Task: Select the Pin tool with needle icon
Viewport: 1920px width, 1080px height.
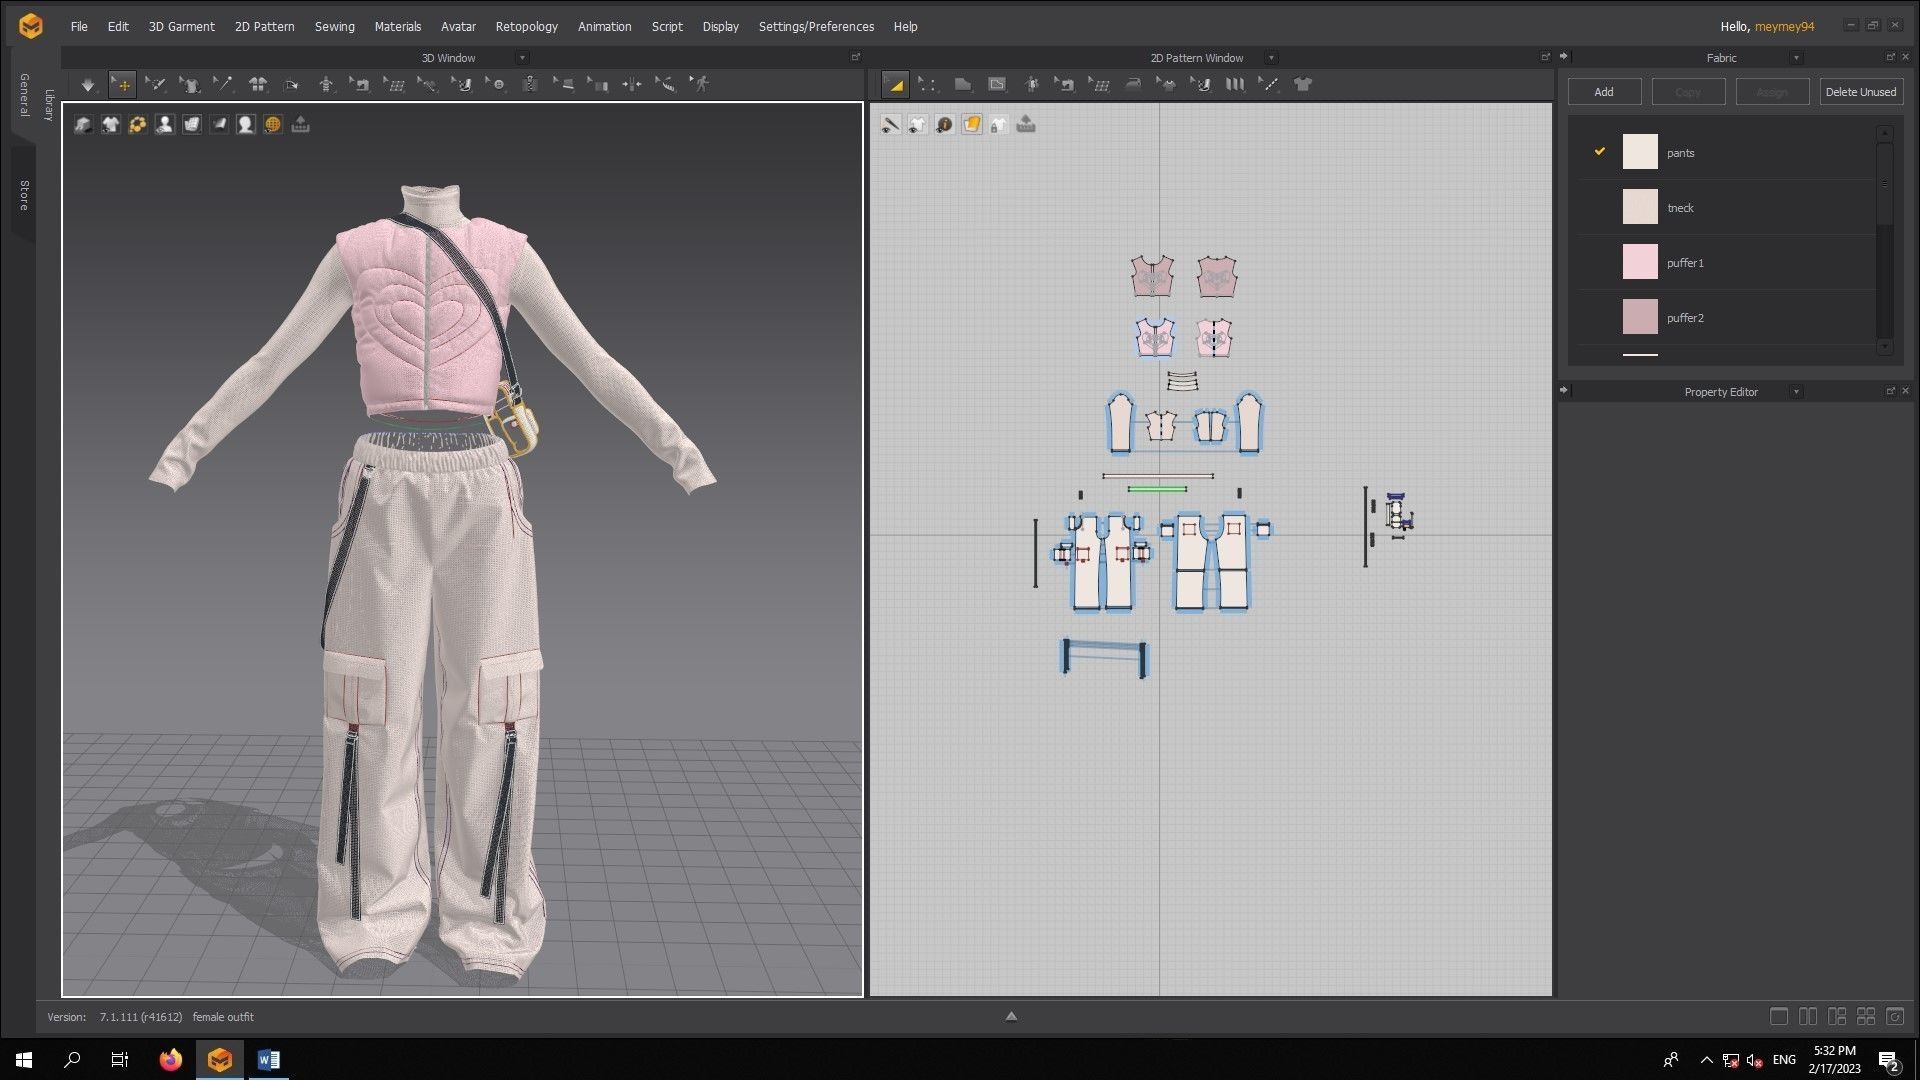Action: [224, 85]
